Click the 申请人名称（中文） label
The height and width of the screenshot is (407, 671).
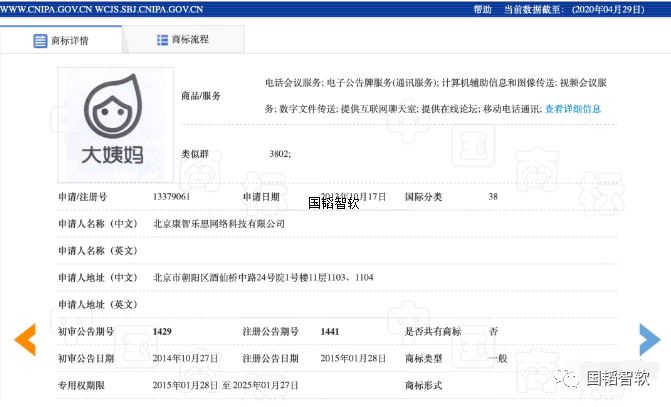click(x=98, y=223)
